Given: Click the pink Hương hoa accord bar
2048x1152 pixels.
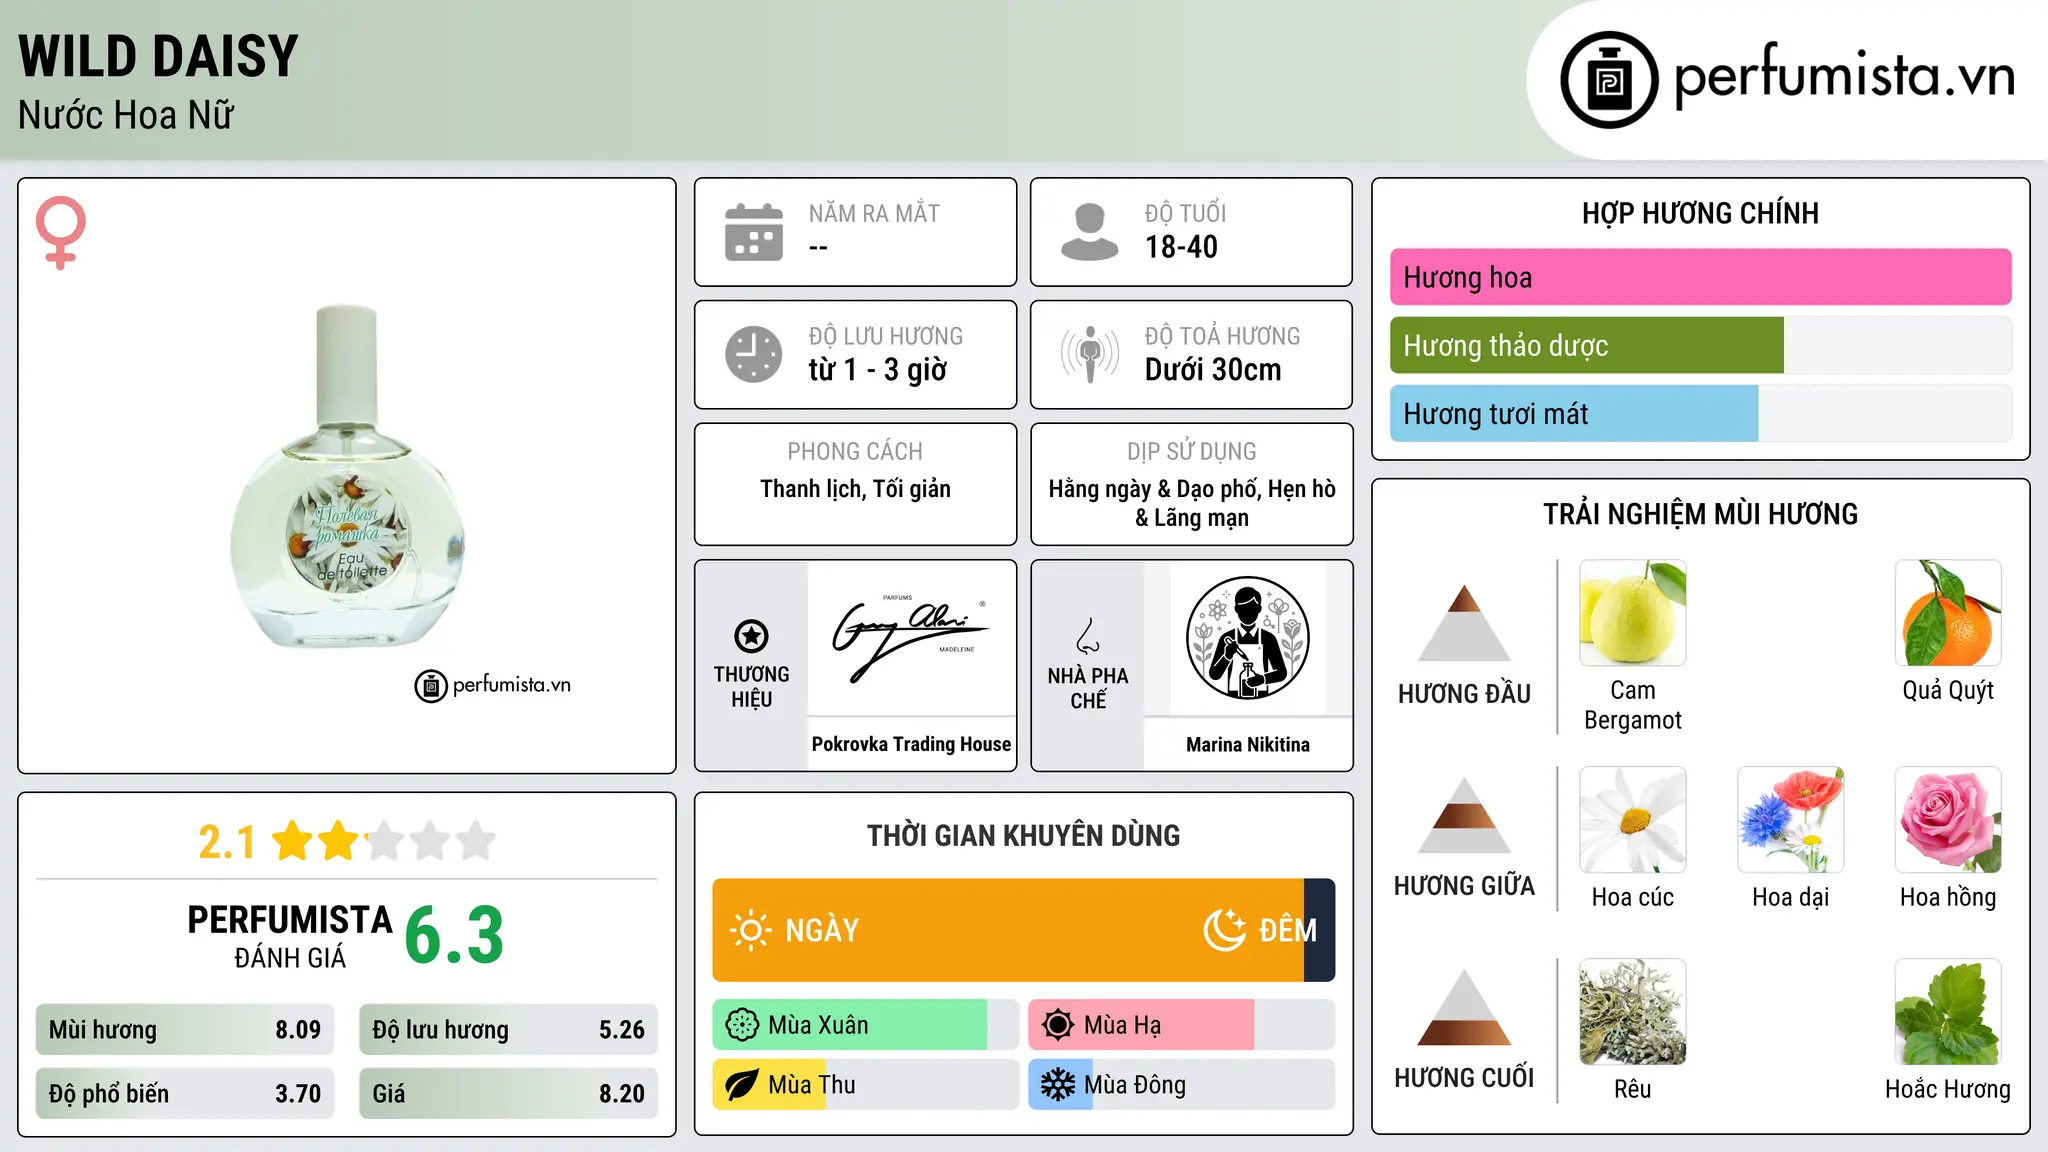Looking at the screenshot, I should (1701, 277).
